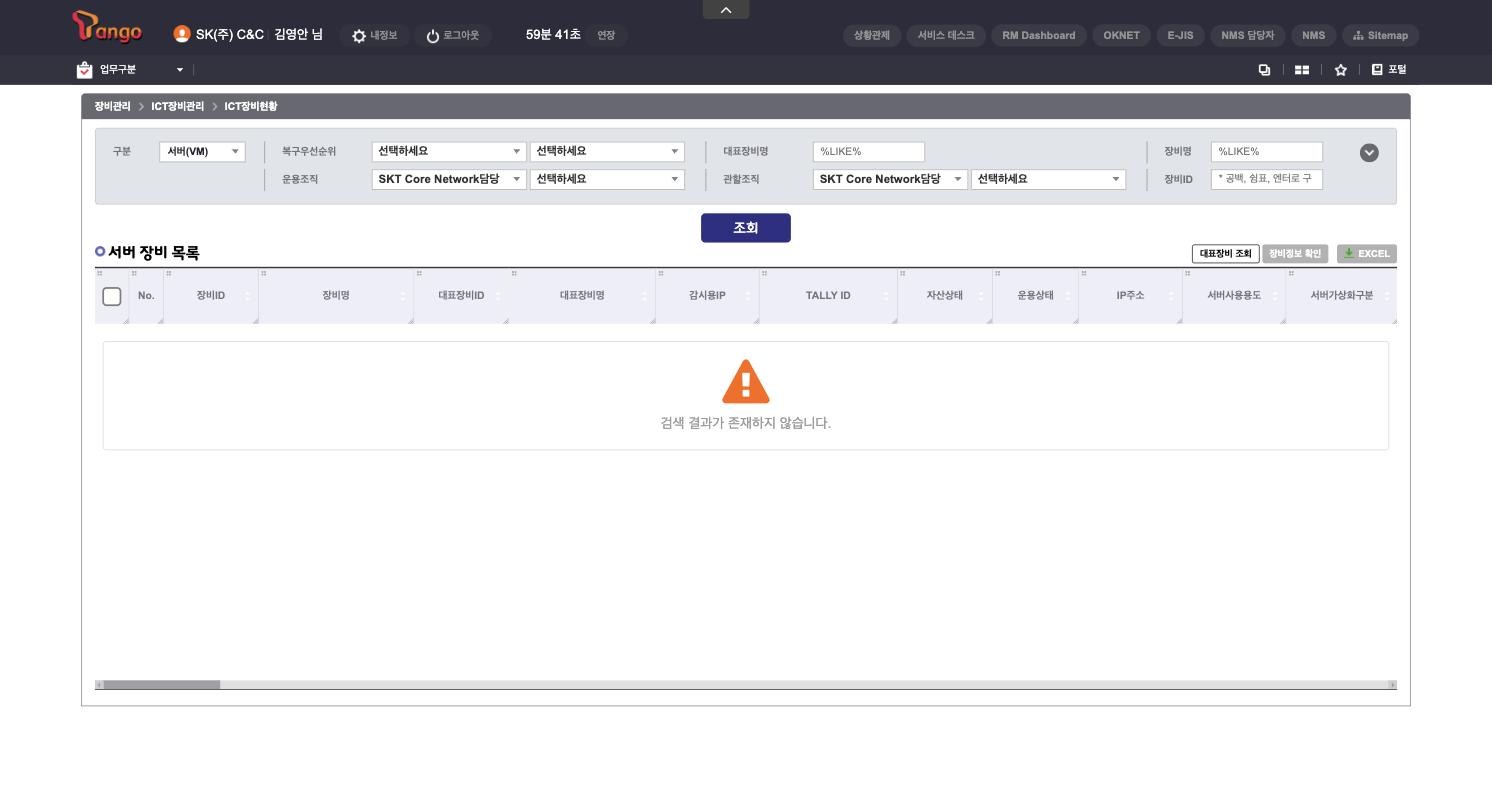Click the horizontal scrollbar thumb
The height and width of the screenshot is (812, 1492).
162,685
